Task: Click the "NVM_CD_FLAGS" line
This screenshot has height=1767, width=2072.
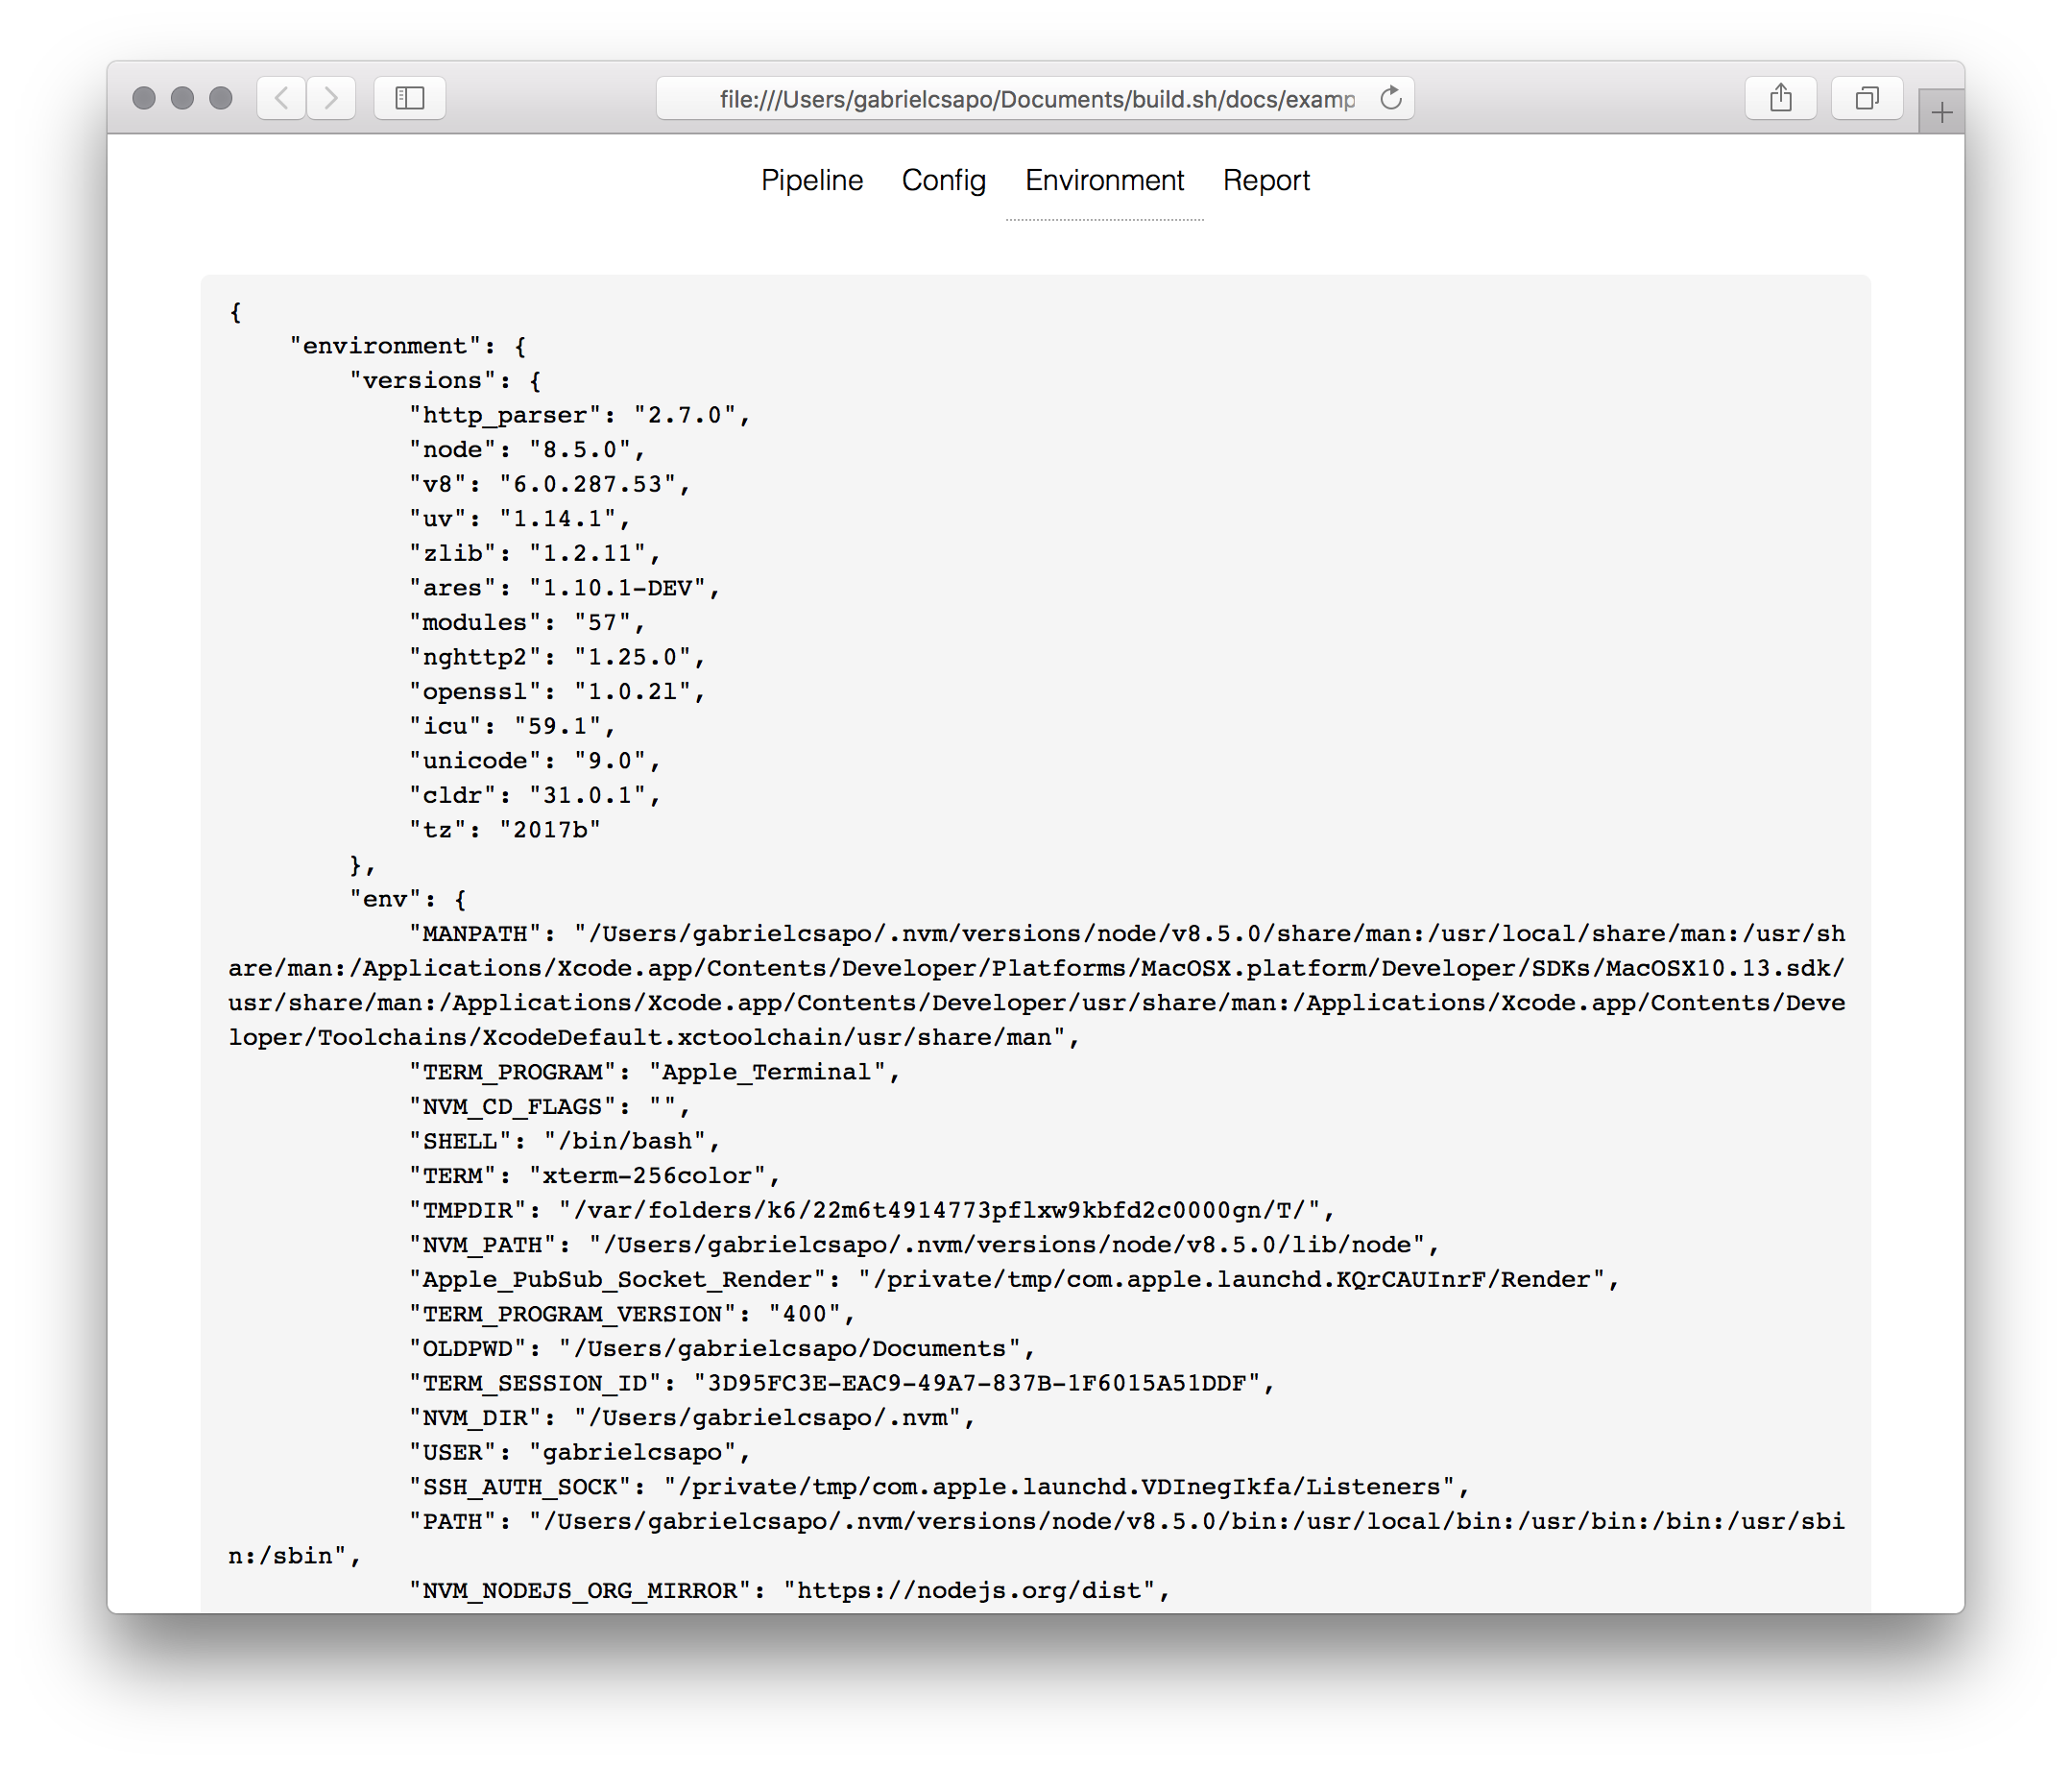Action: pyautogui.click(x=549, y=1107)
